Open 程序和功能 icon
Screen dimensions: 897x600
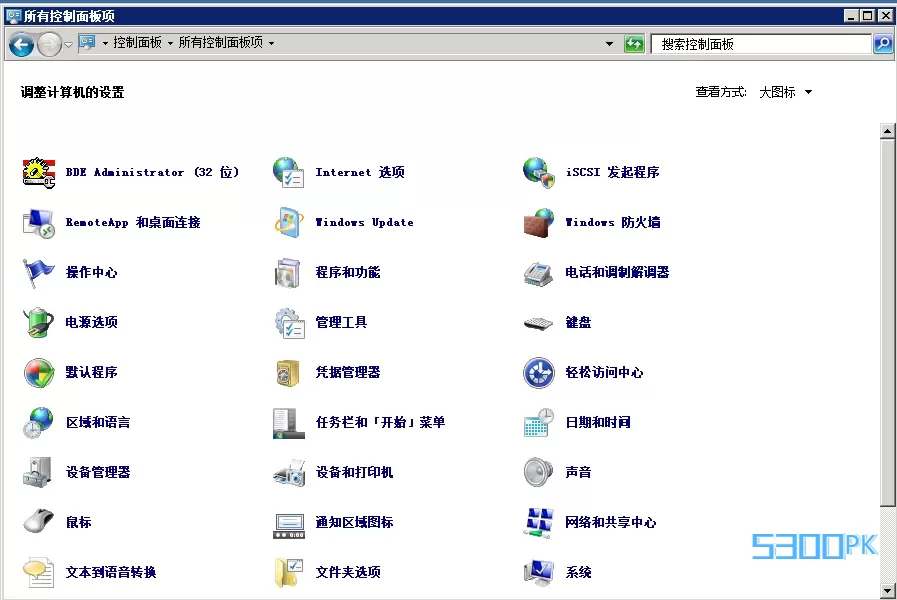[289, 272]
